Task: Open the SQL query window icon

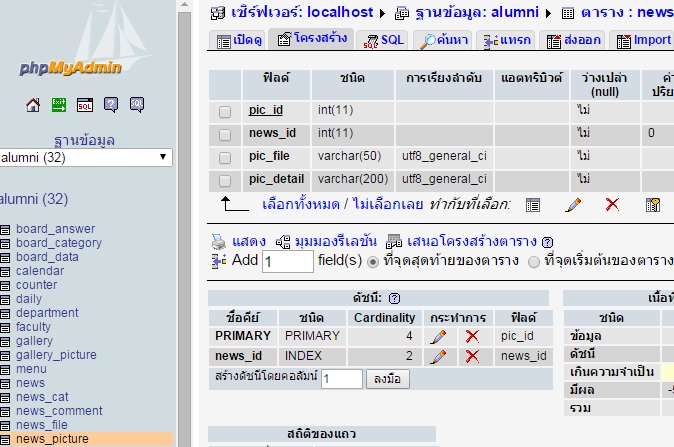Action: pyautogui.click(x=85, y=104)
